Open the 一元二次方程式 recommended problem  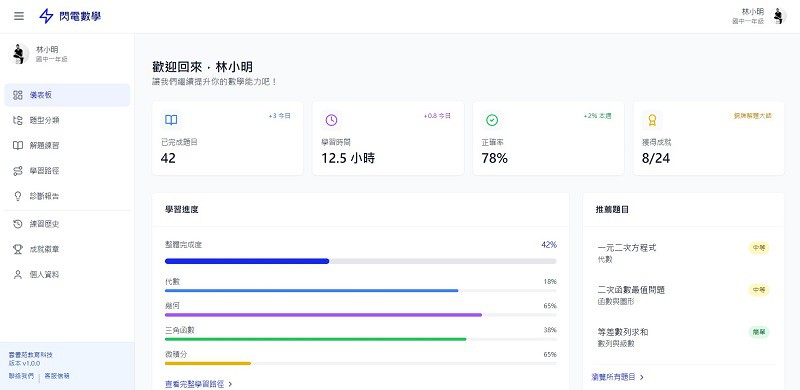point(683,253)
